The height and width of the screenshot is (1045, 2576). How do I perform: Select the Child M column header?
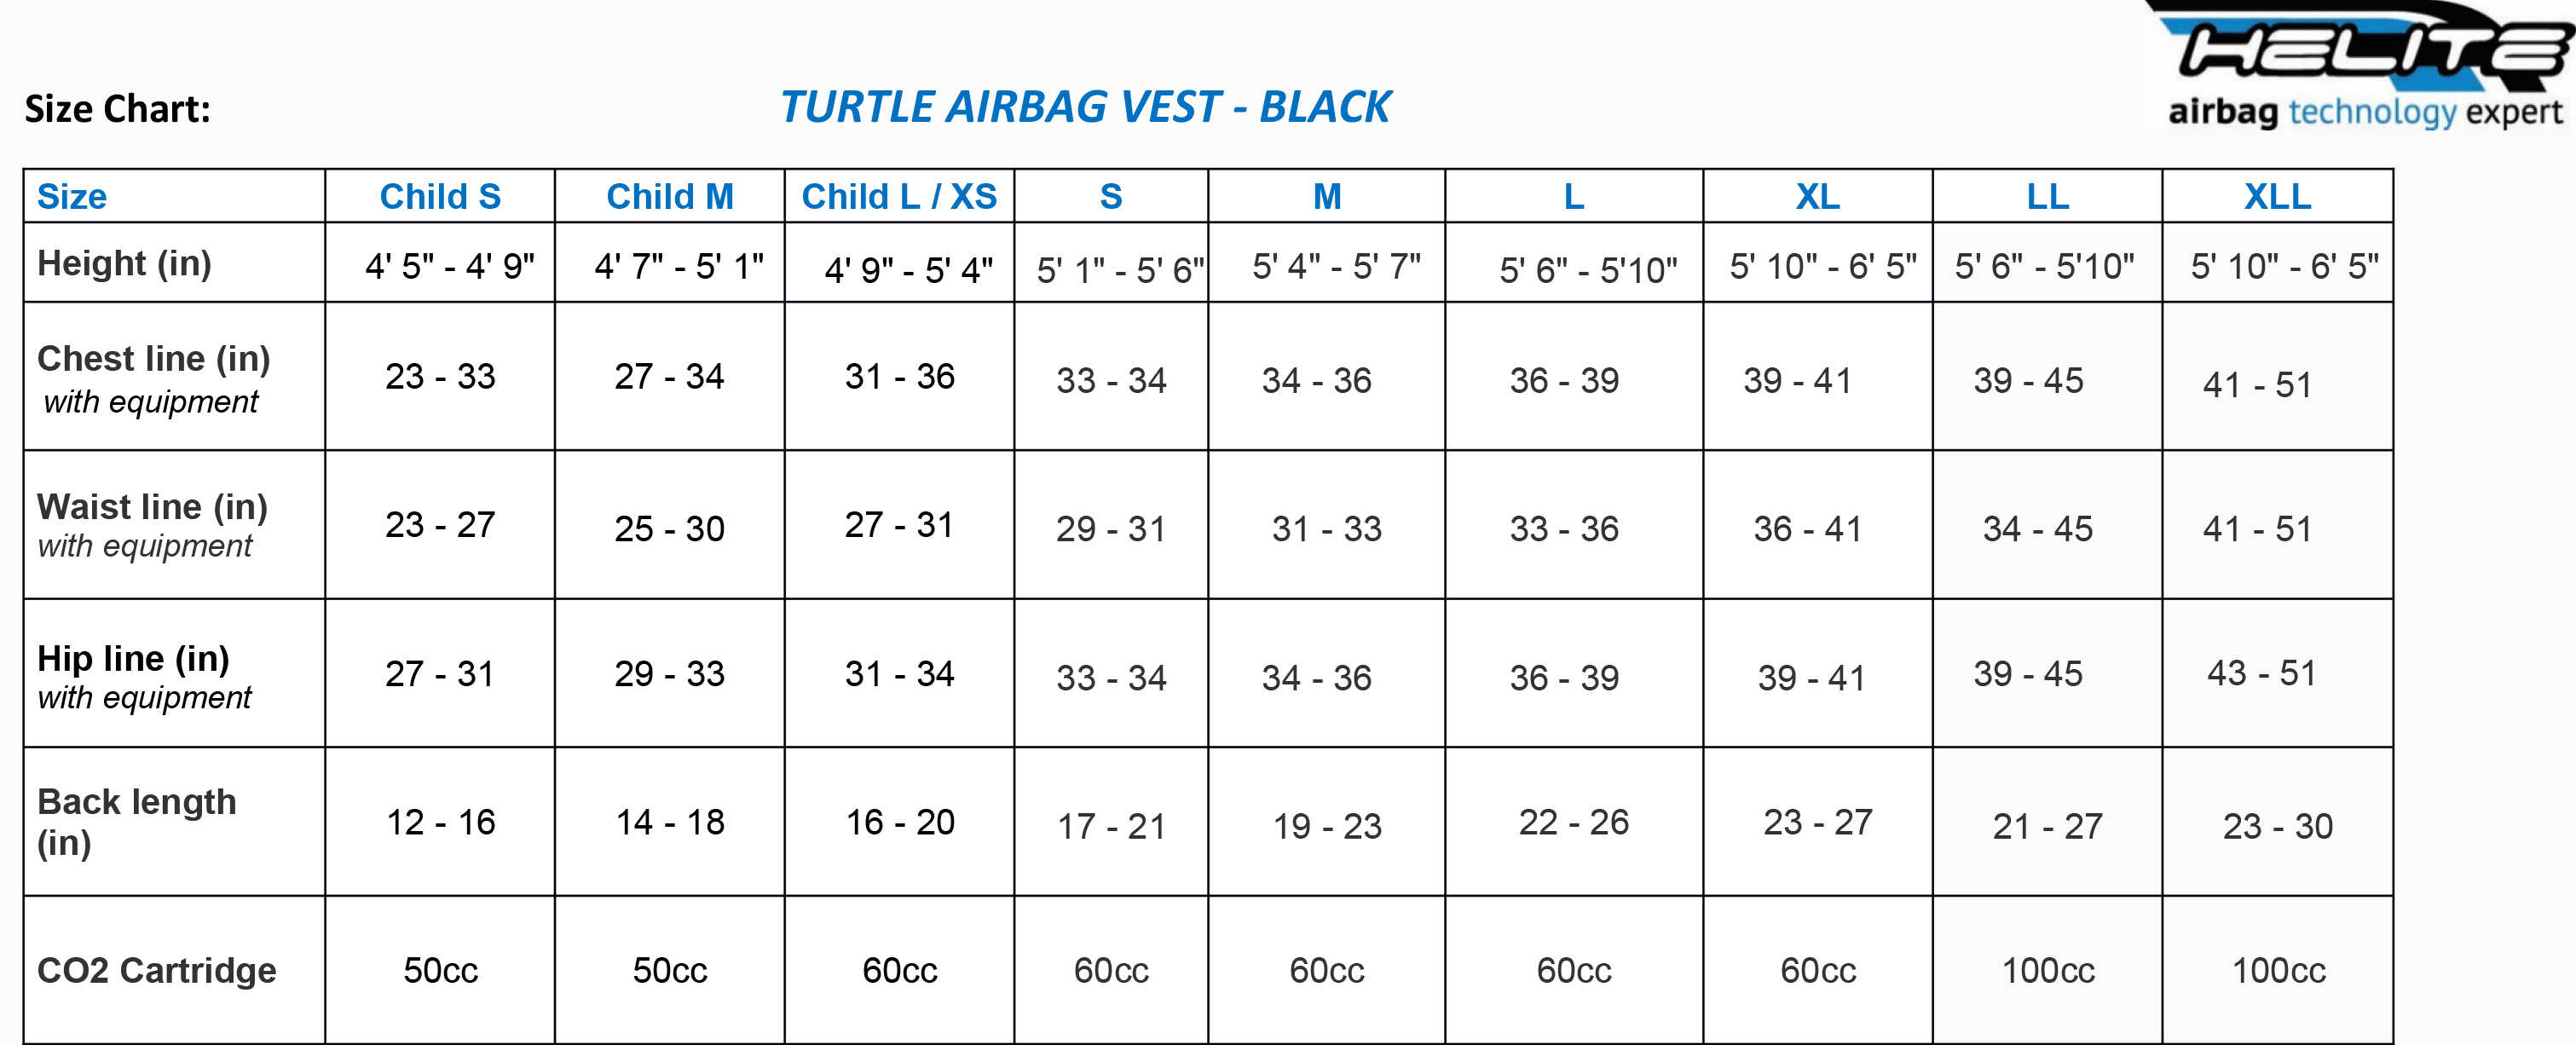(670, 196)
